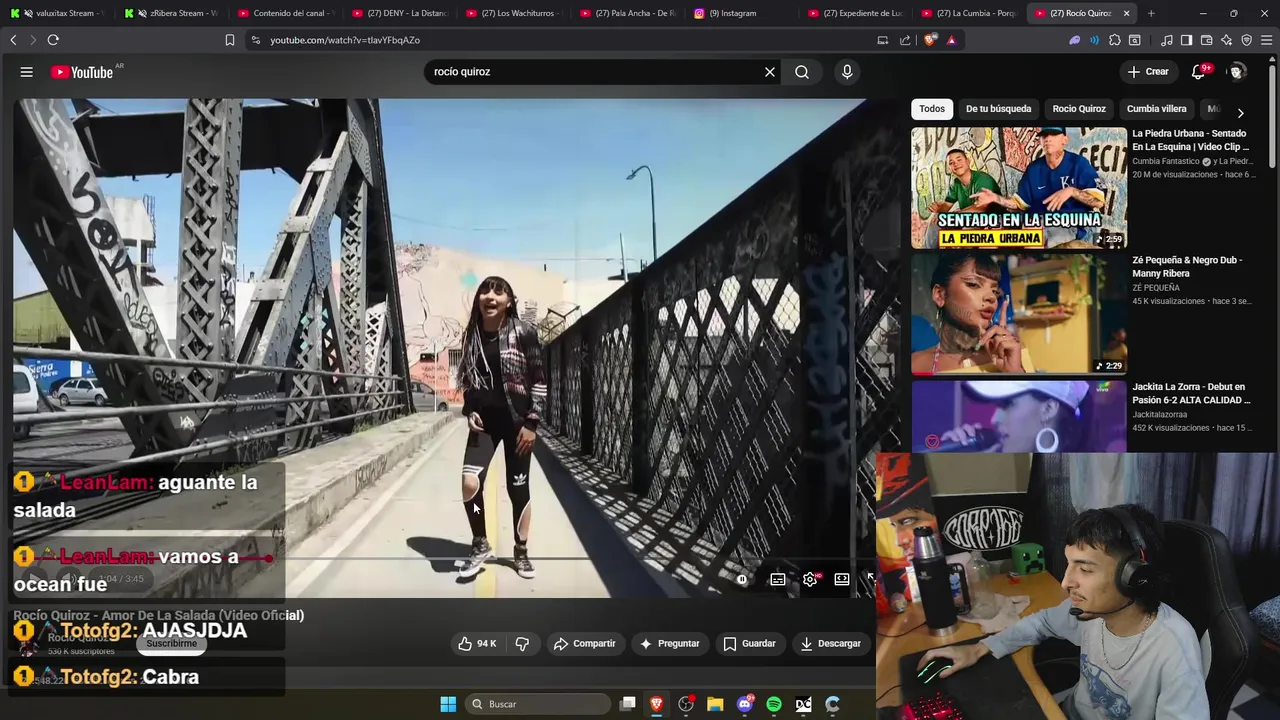This screenshot has width=1280, height=720.
Task: Open the Zé Pequeña & Negro Dub thumbnail
Action: 1019,314
